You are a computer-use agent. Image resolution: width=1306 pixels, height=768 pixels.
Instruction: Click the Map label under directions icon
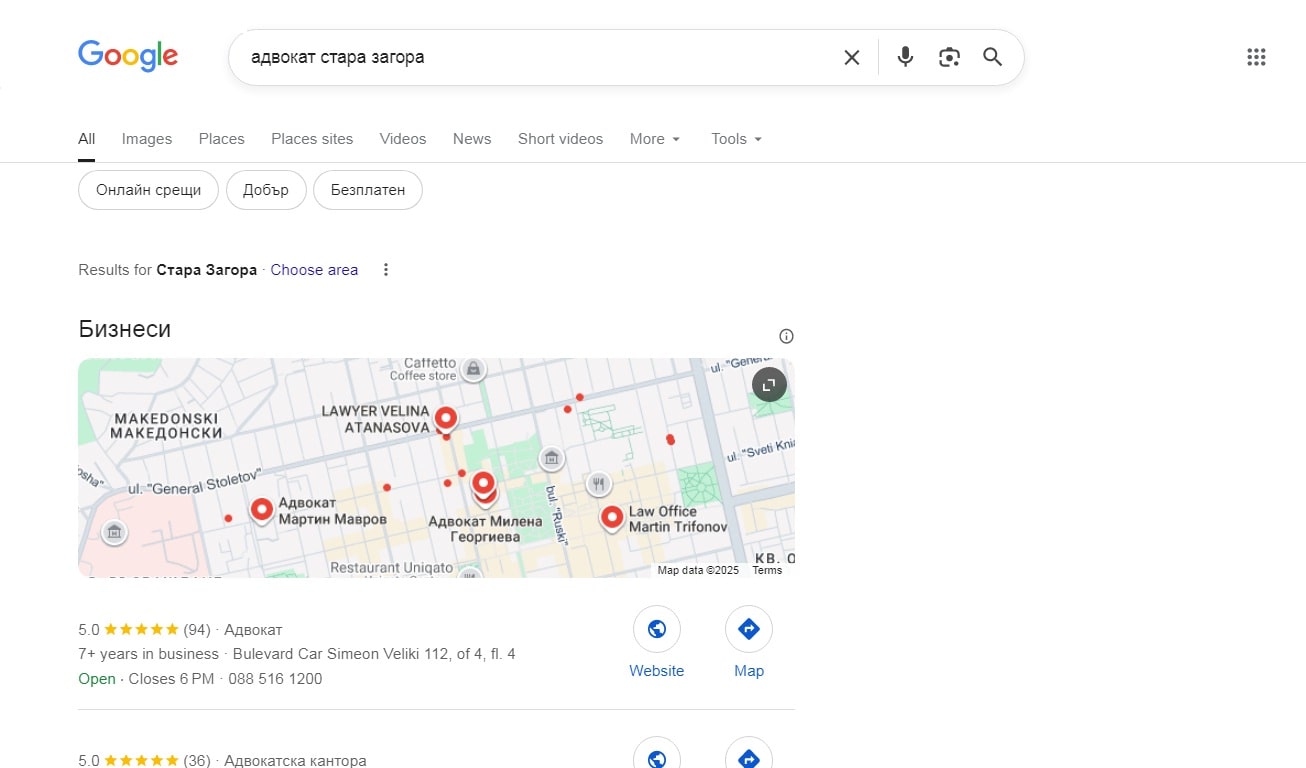coord(749,671)
